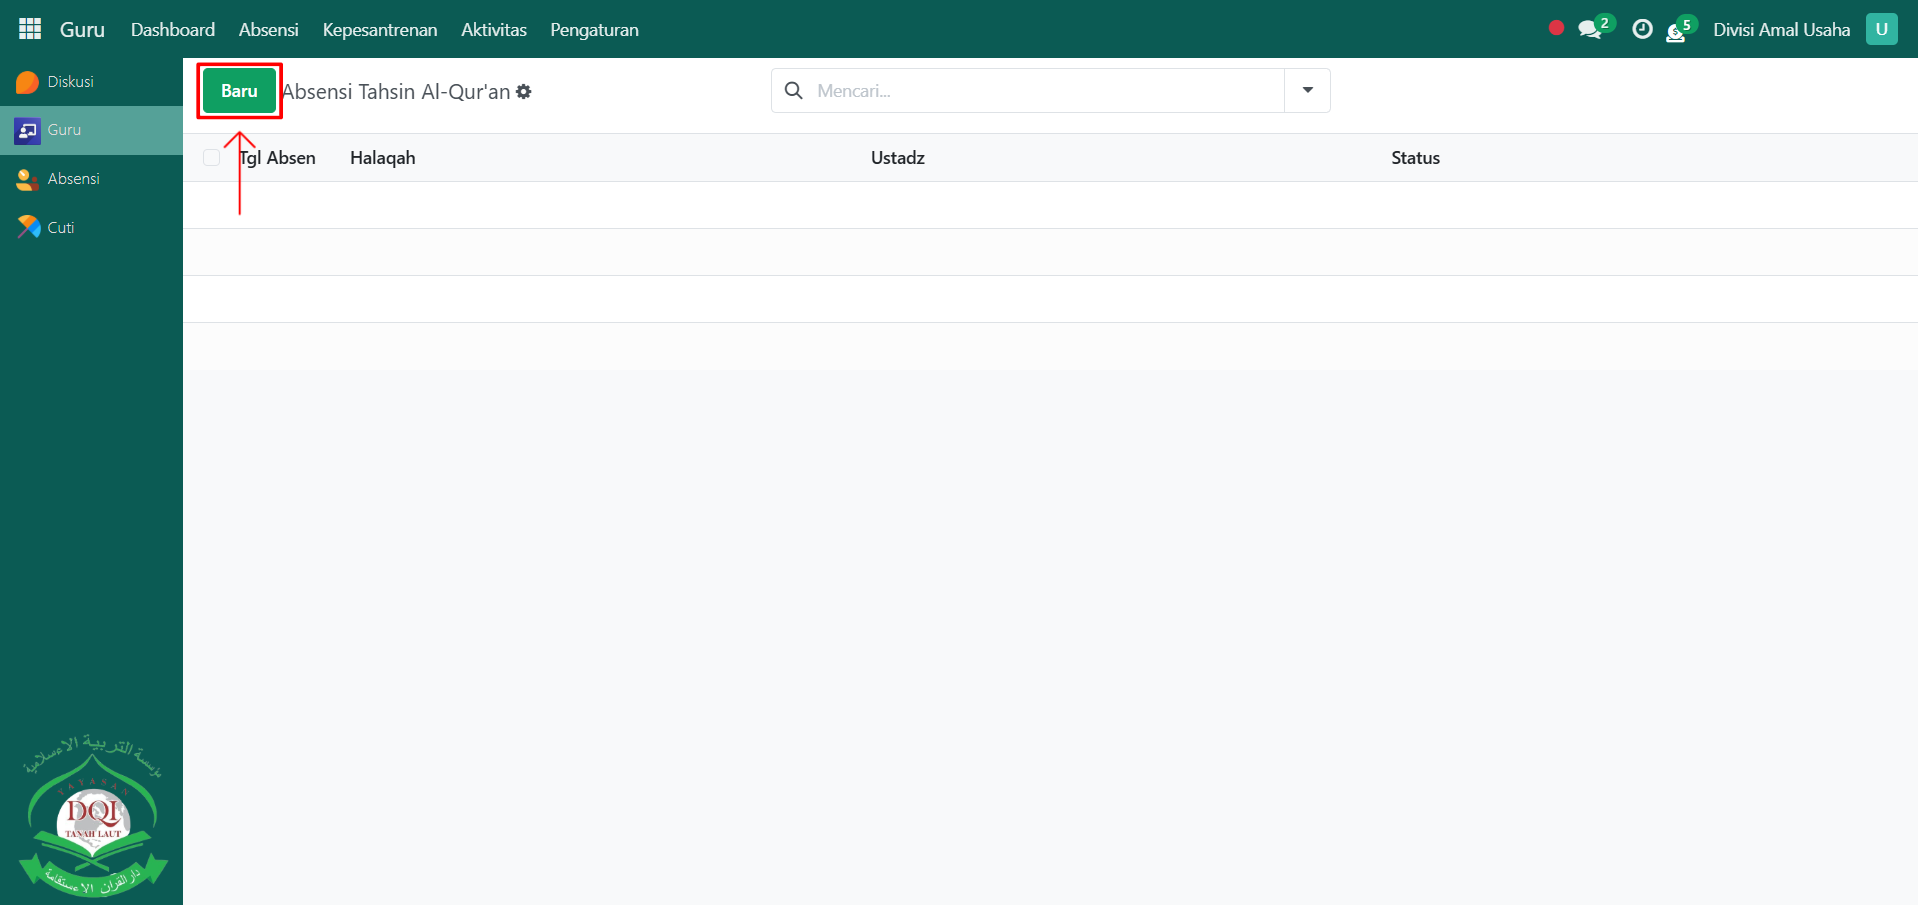The height and width of the screenshot is (905, 1918).
Task: Sort by Halaqah column header
Action: point(383,158)
